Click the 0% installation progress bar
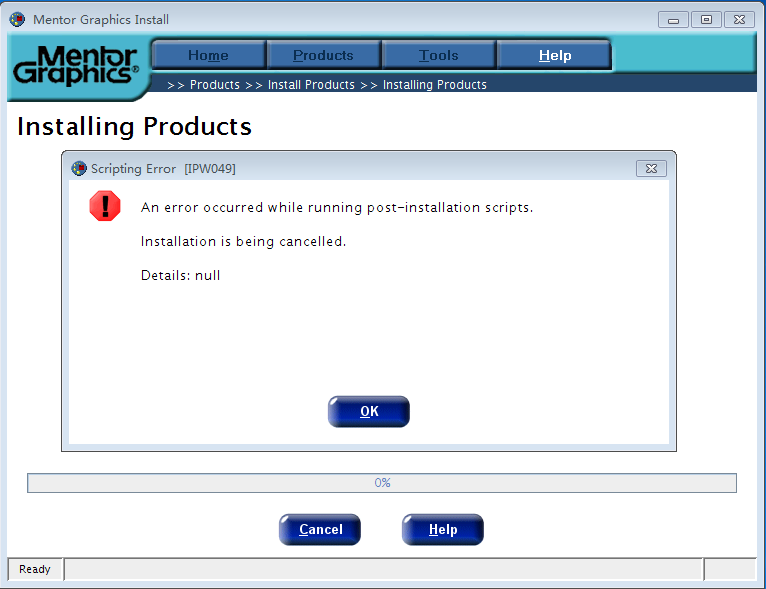This screenshot has height=589, width=766. pyautogui.click(x=382, y=483)
